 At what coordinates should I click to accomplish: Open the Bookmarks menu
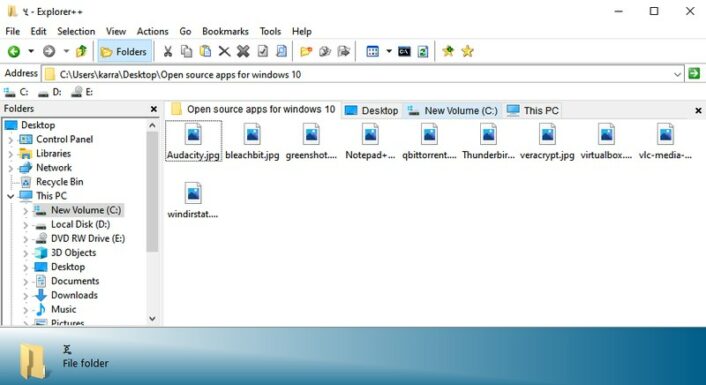coord(225,31)
